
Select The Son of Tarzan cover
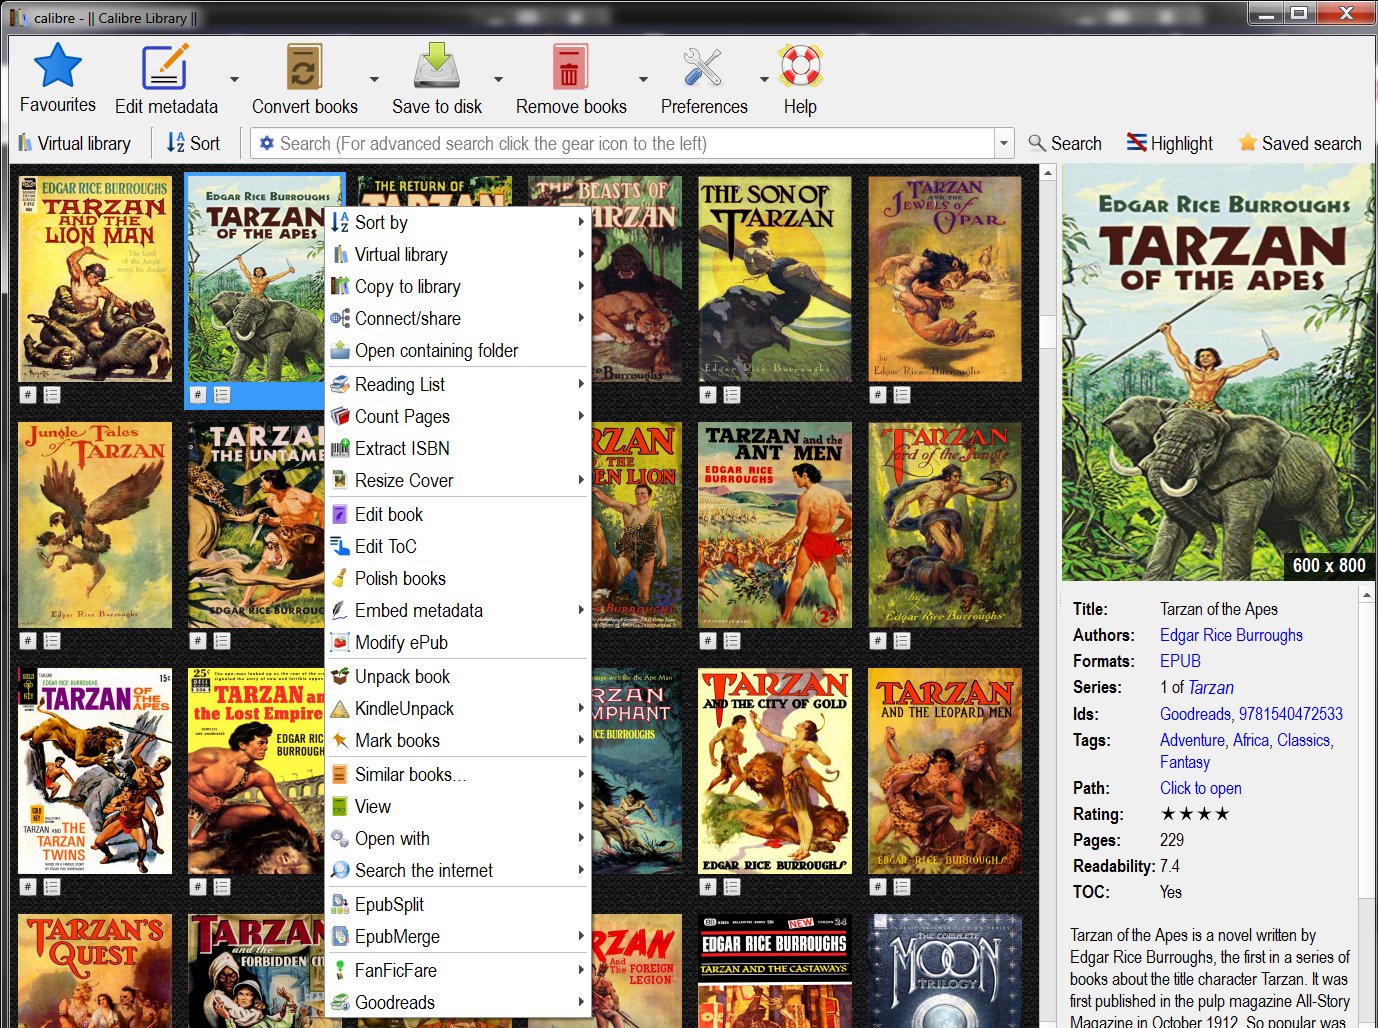[x=775, y=279]
